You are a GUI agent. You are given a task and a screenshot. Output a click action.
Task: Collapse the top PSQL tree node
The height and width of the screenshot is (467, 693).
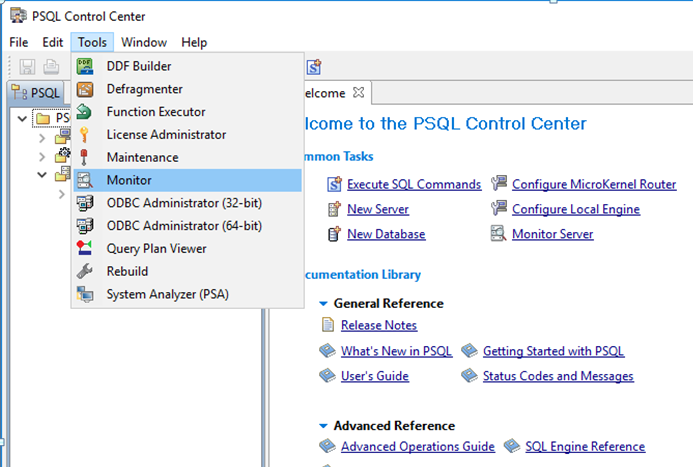(x=22, y=118)
